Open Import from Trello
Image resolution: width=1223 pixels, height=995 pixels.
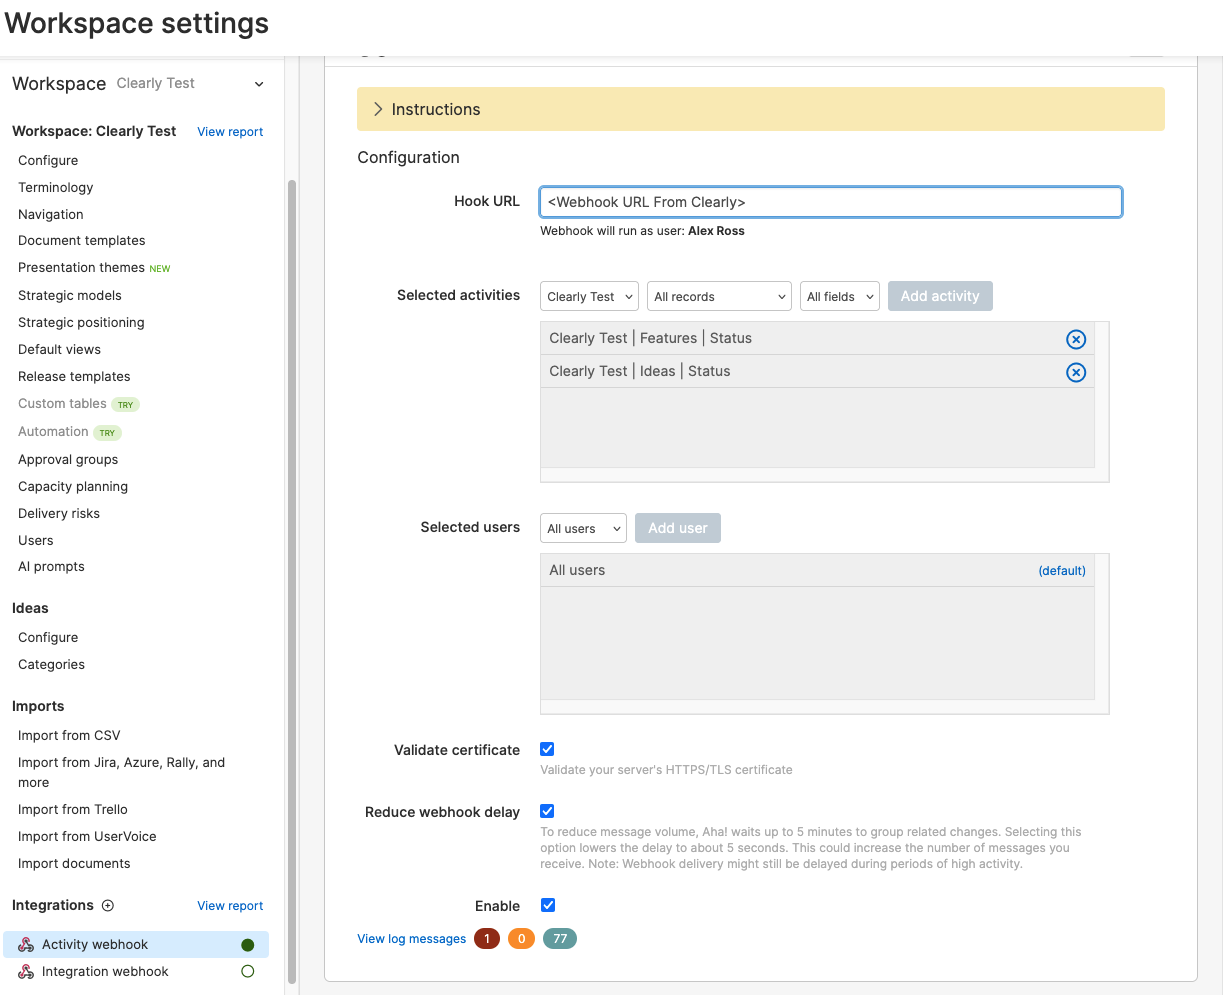[73, 809]
